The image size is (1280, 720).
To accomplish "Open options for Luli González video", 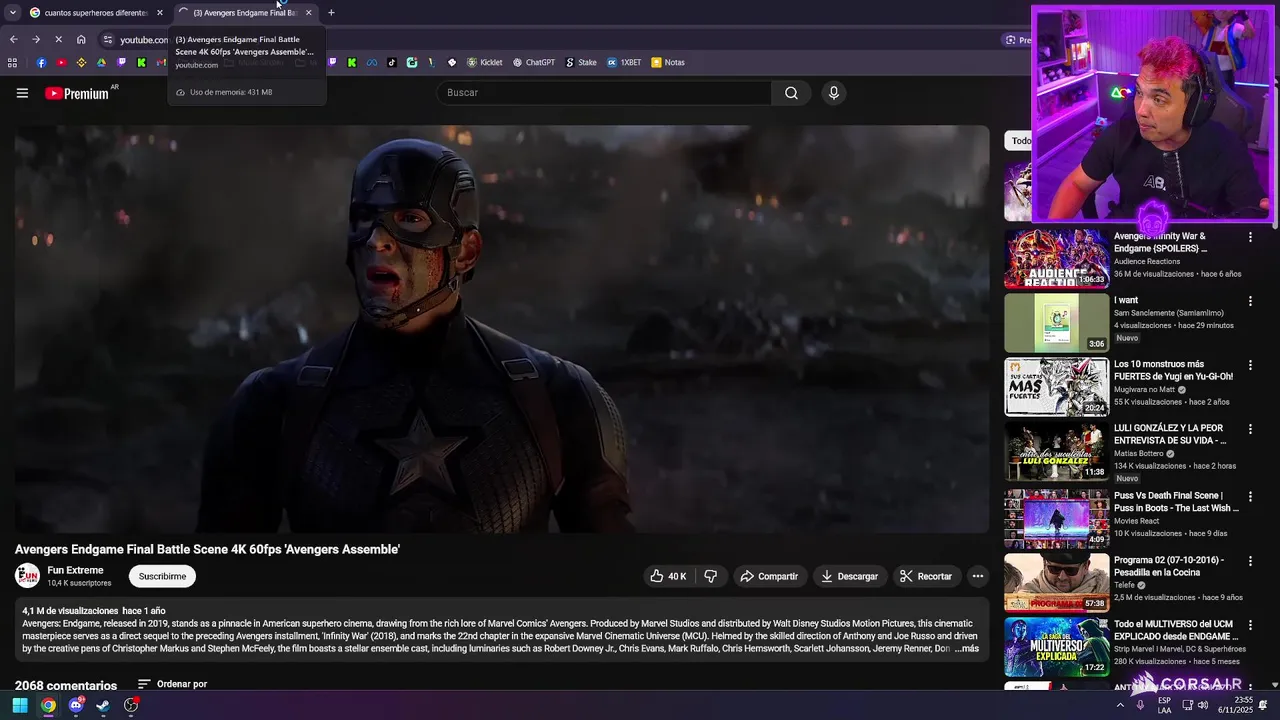I will click(1250, 429).
